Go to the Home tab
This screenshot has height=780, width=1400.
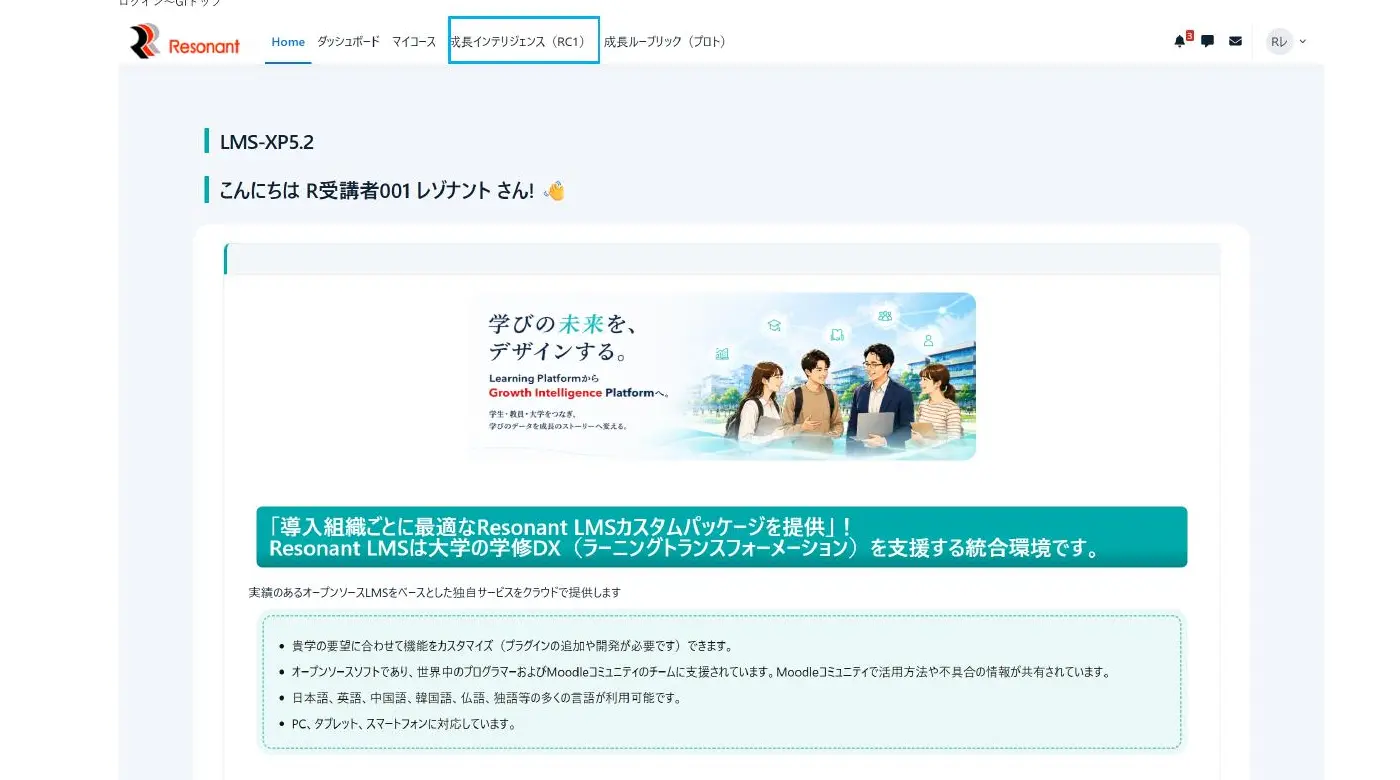click(288, 42)
